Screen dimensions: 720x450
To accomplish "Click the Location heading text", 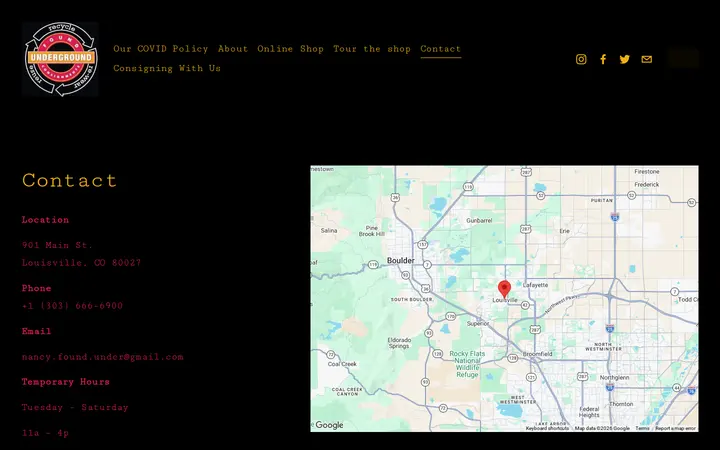I will 45,219.
